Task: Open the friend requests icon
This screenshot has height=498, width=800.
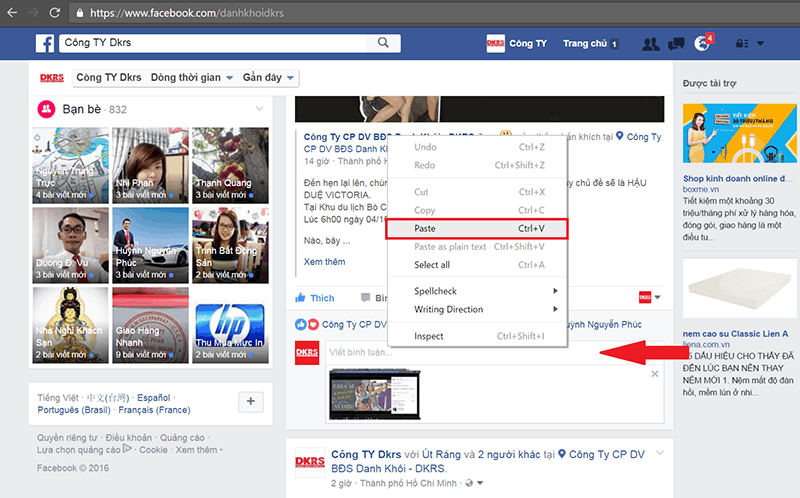Action: (651, 44)
